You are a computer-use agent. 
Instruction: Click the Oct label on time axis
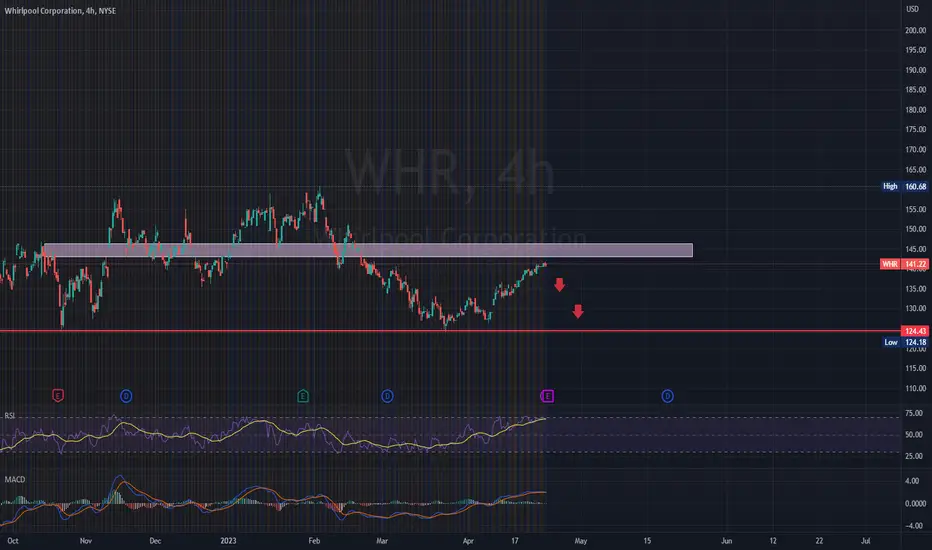point(12,540)
